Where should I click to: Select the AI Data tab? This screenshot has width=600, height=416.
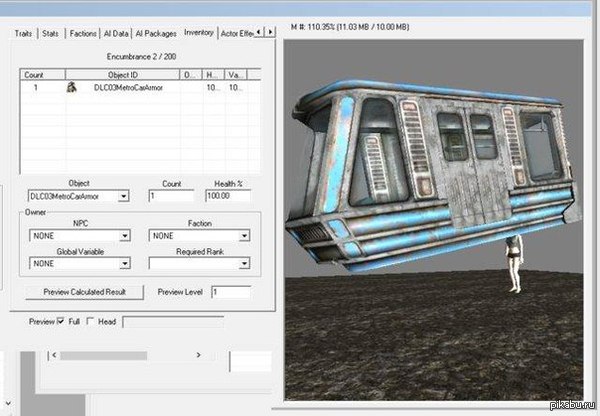click(116, 34)
